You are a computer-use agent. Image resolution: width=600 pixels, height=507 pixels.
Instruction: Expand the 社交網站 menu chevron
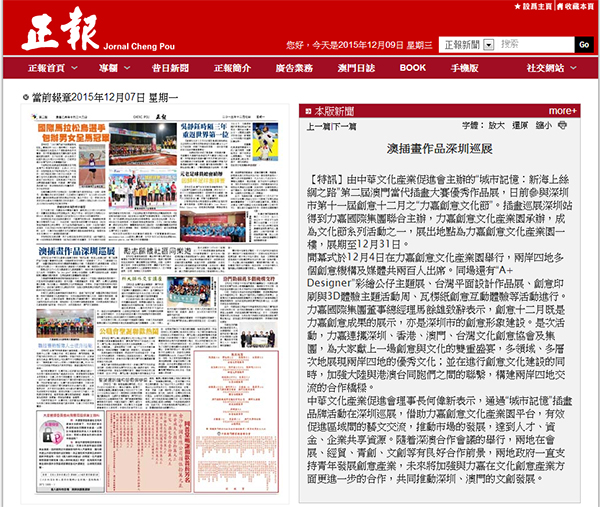click(x=573, y=68)
